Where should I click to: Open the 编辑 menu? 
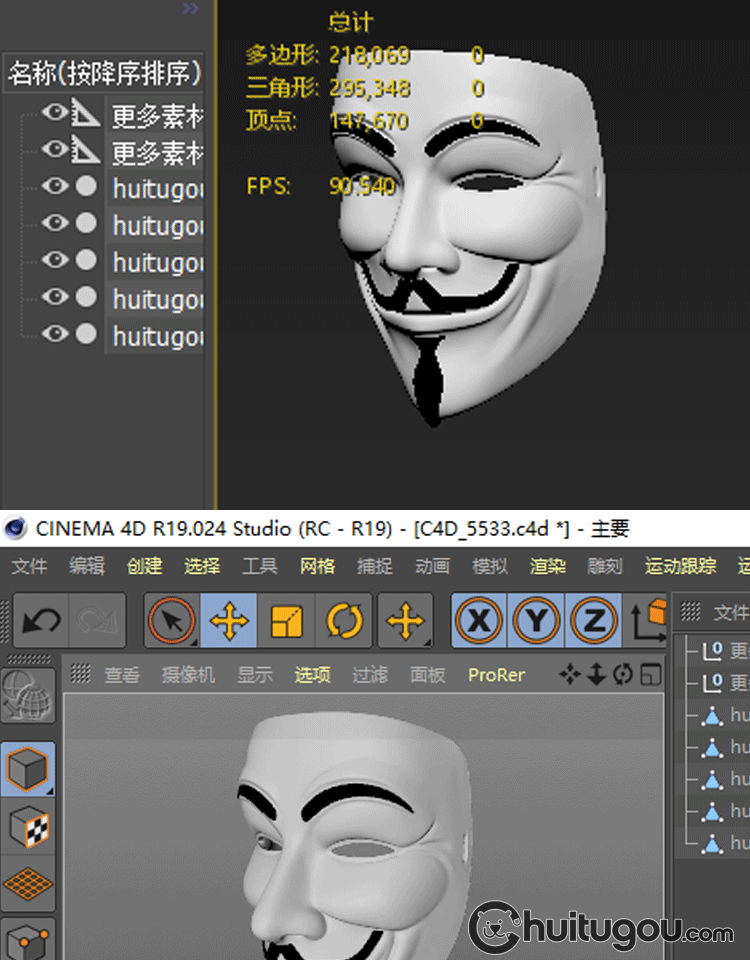(86, 566)
